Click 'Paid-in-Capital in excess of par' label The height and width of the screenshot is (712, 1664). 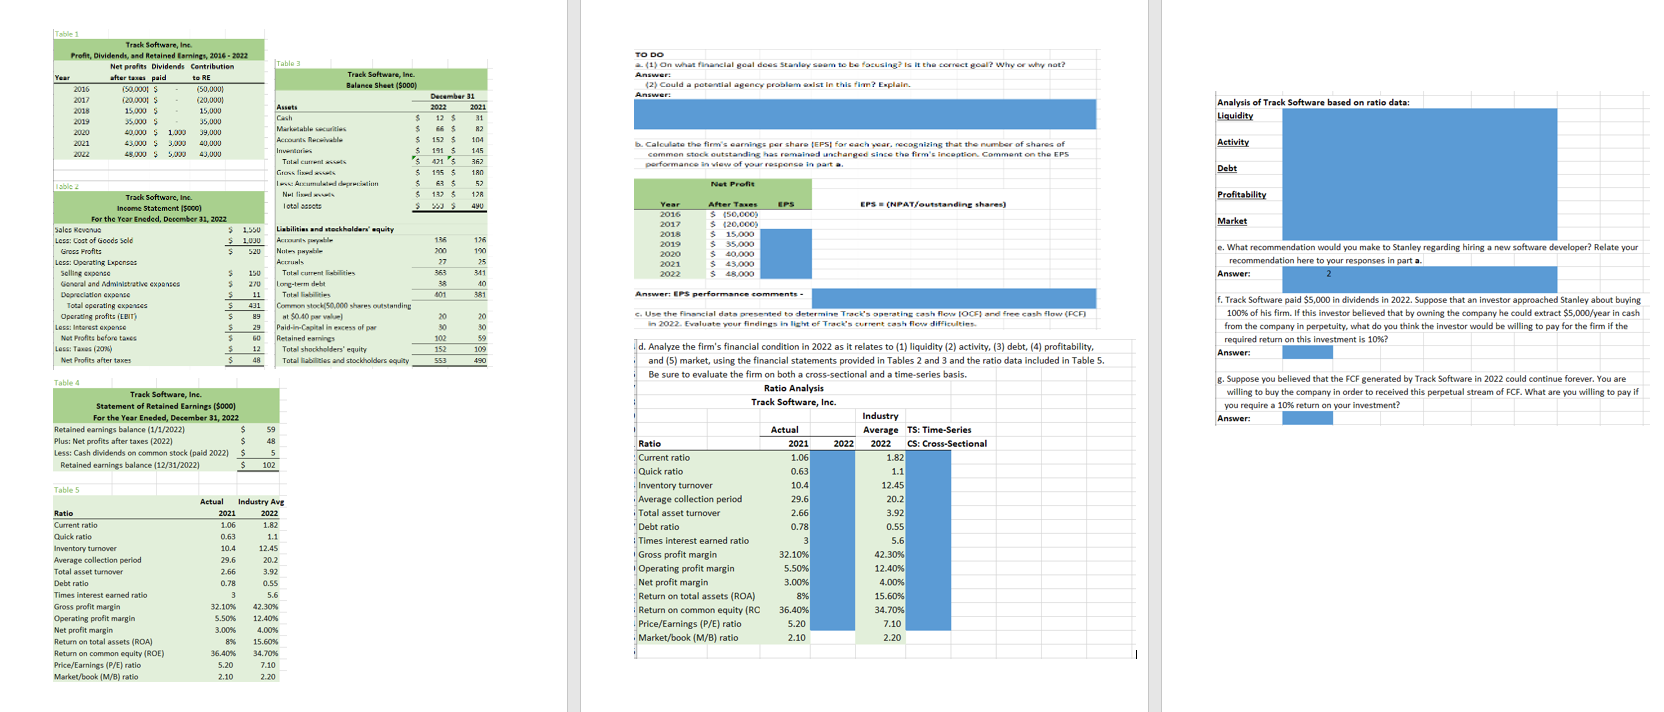point(326,327)
